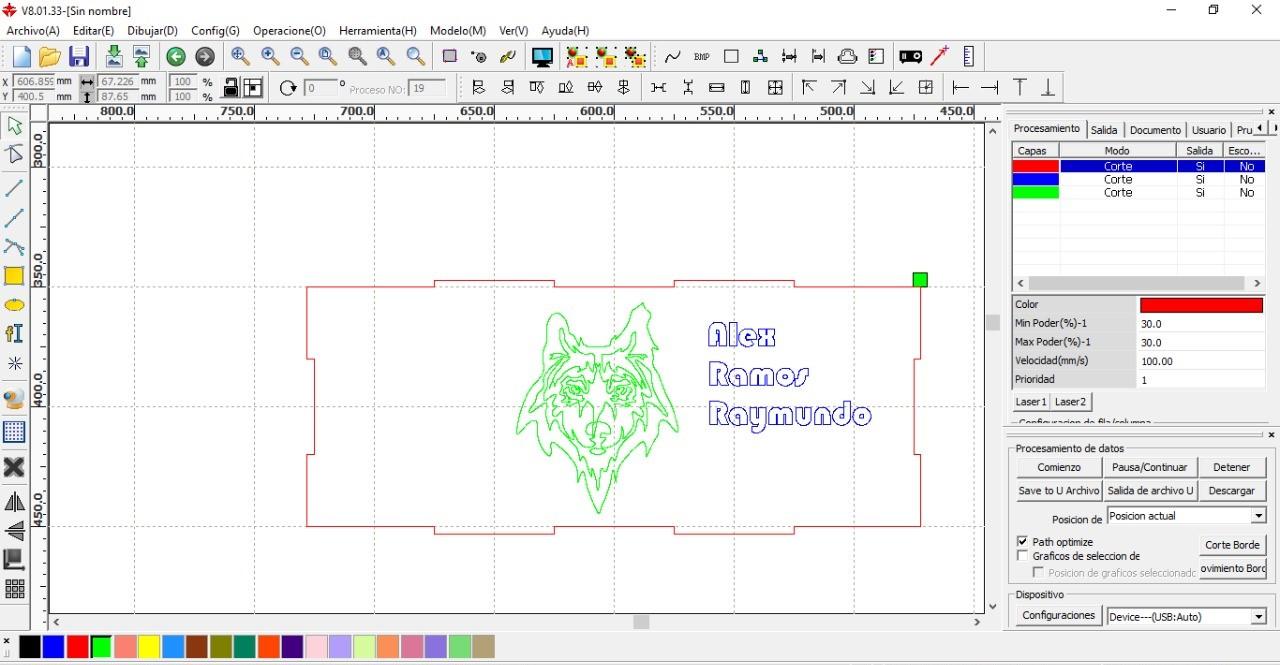This screenshot has height=665, width=1280.
Task: Click the vertical mirror tool
Action: tap(15, 530)
